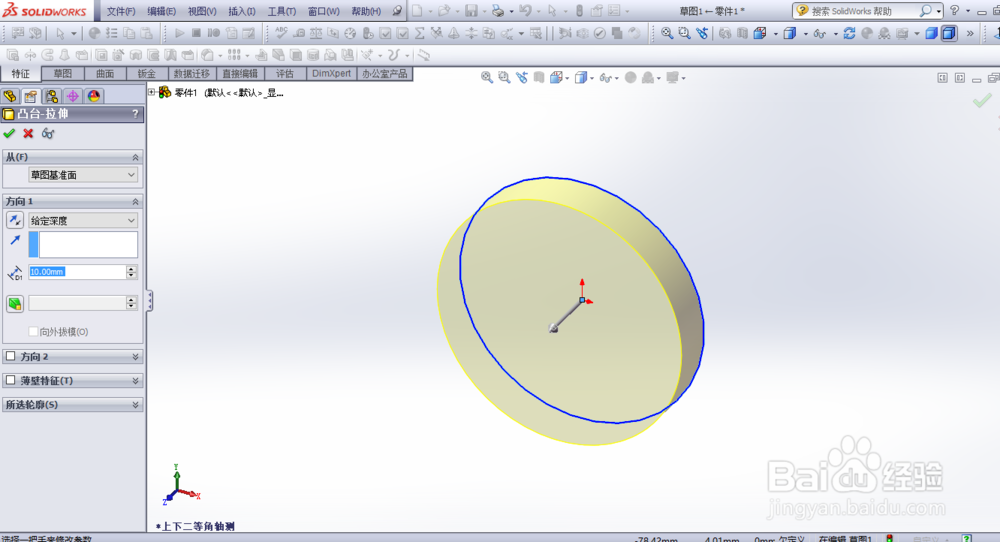
Task: Switch to the 曲面 surface tab
Action: point(105,74)
